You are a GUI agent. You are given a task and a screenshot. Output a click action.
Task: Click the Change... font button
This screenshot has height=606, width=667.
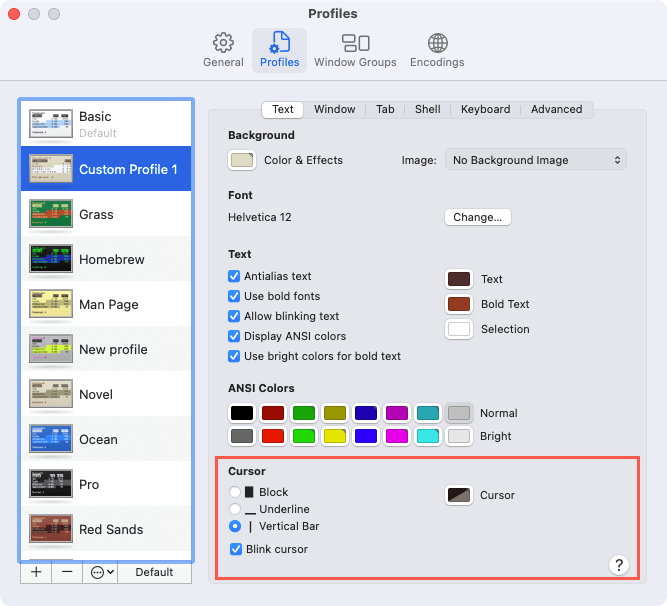point(477,217)
